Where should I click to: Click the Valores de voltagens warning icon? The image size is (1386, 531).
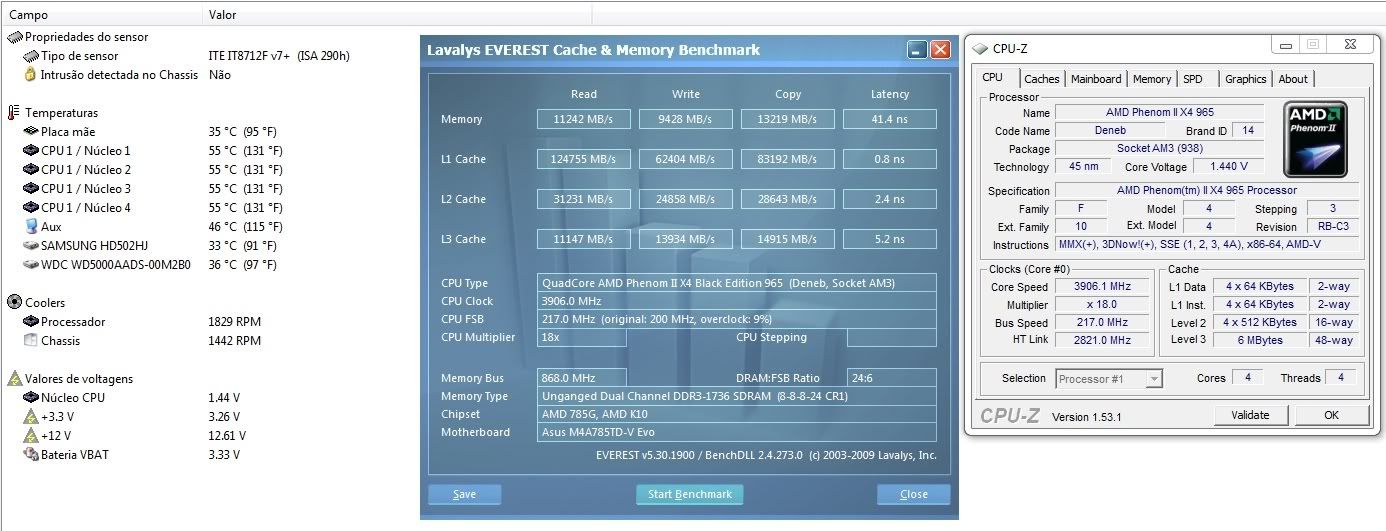pos(14,379)
